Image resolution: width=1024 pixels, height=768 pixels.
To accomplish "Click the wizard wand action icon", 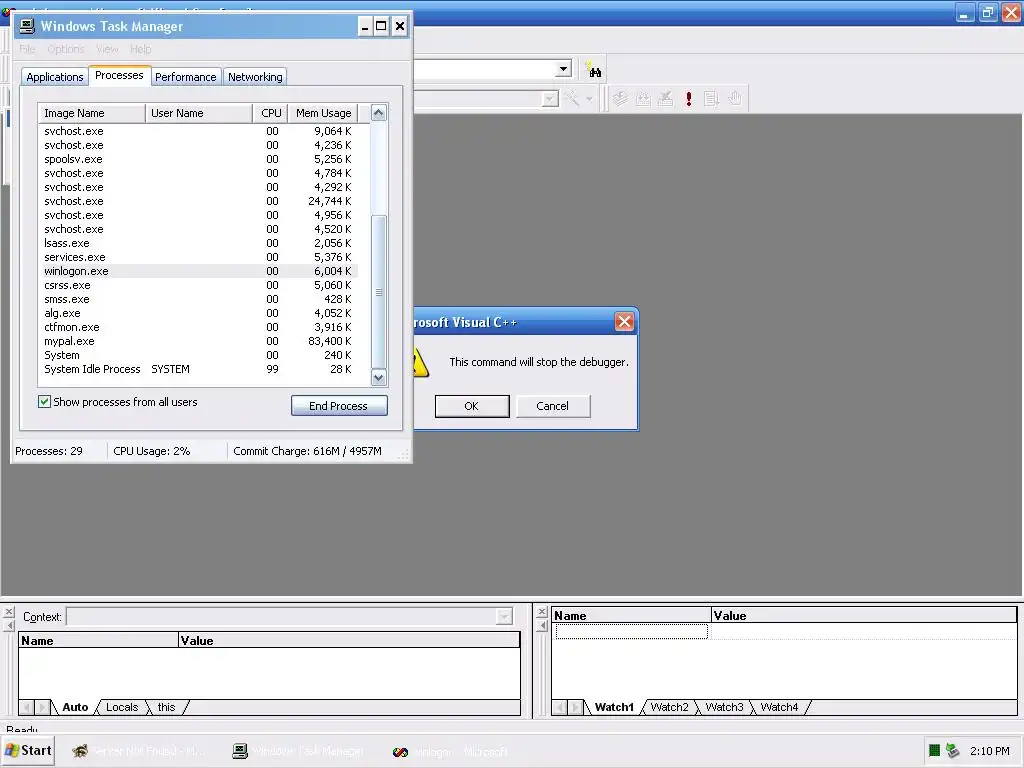I will point(571,99).
